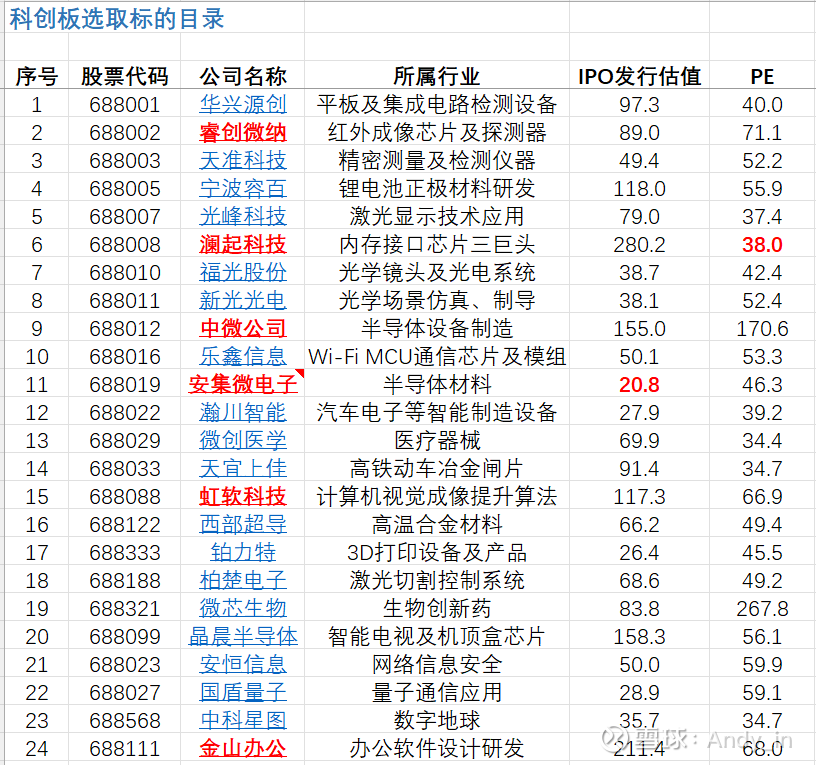The image size is (816, 765).
Task: Select PE cell 170.6
Action: [x=762, y=328]
